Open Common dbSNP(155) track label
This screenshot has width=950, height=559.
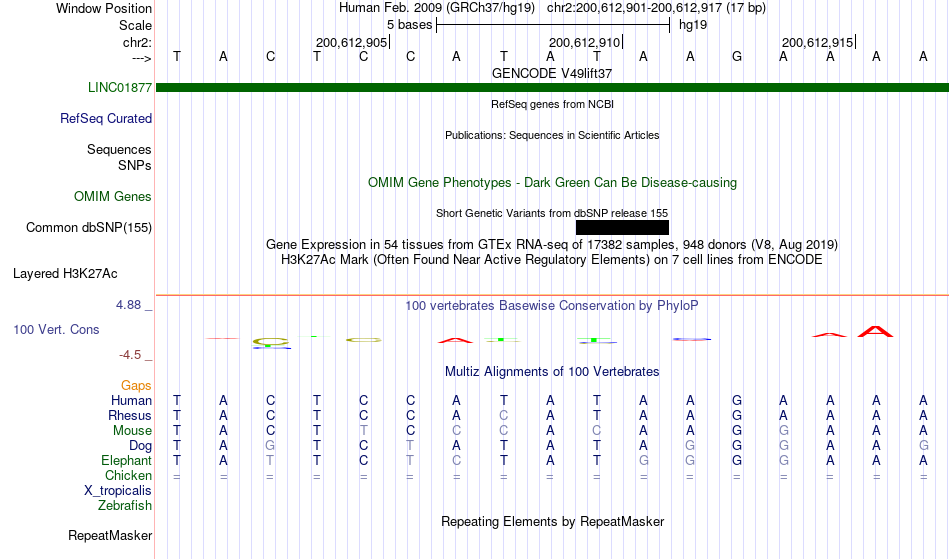[88, 228]
